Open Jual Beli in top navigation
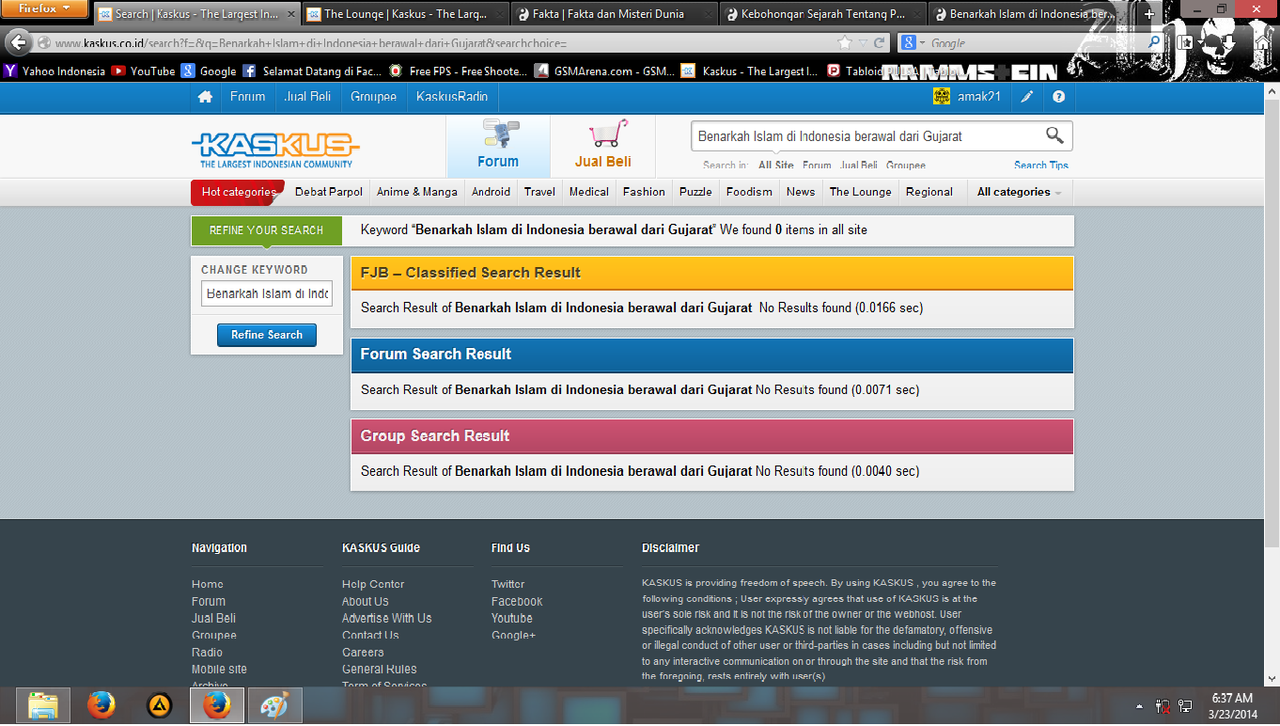This screenshot has width=1280, height=726. coord(308,97)
